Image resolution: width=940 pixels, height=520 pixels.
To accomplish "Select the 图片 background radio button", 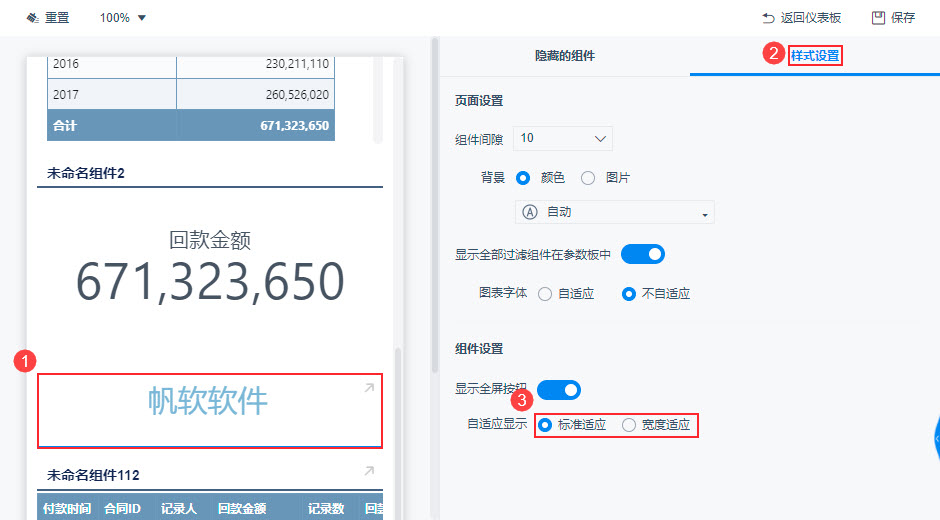I will [x=588, y=178].
